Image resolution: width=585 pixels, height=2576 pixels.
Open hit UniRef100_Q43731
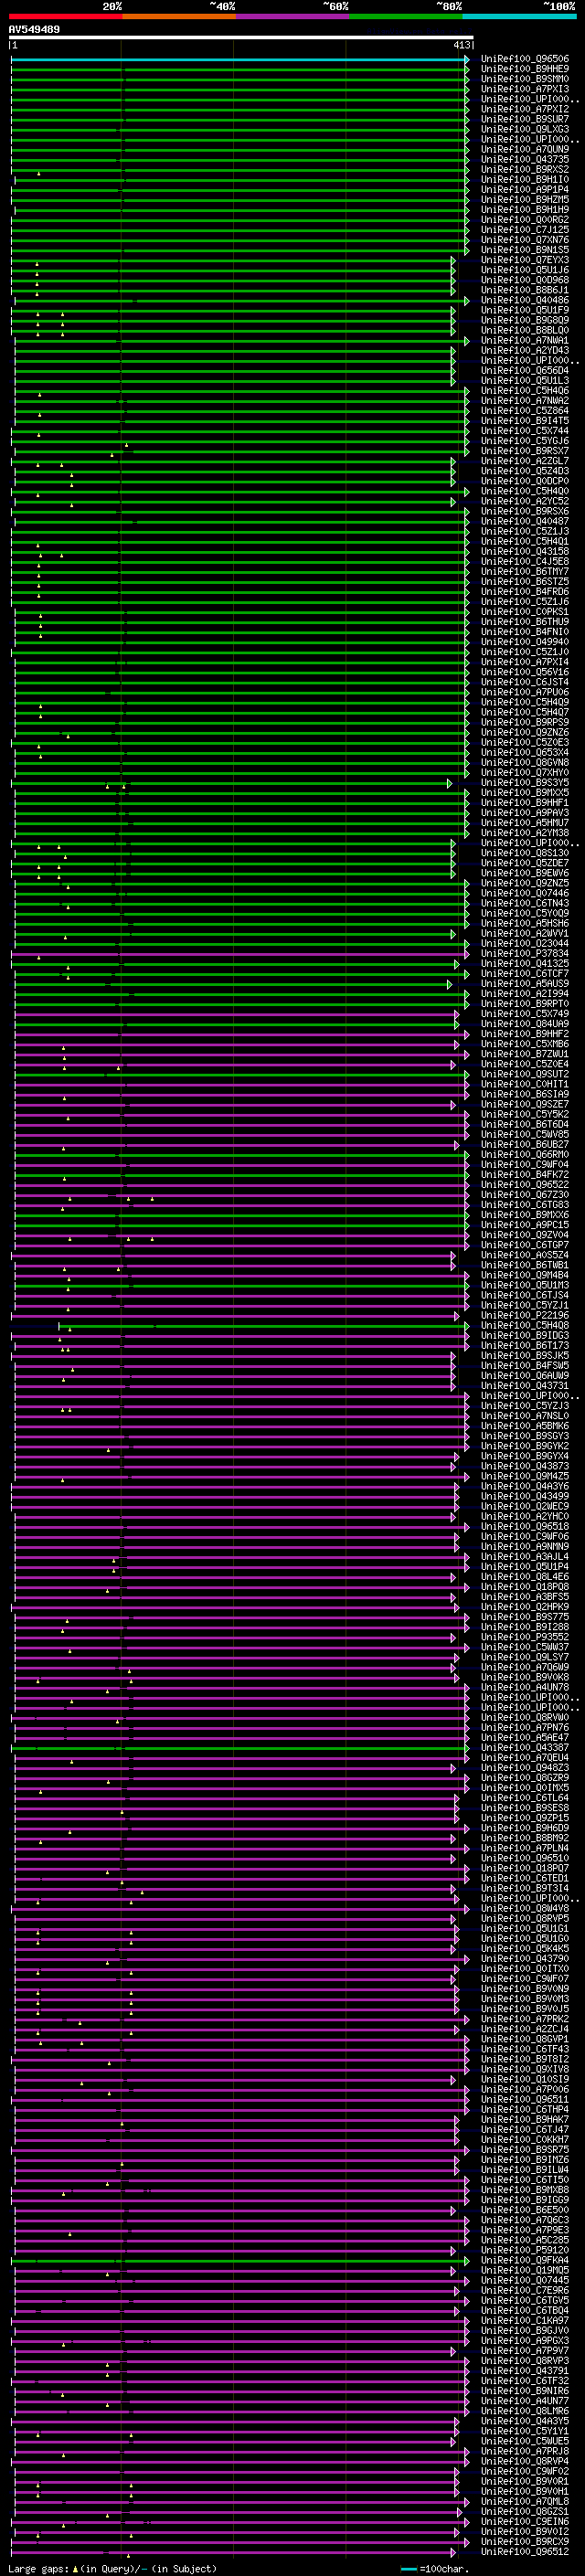click(x=525, y=1386)
